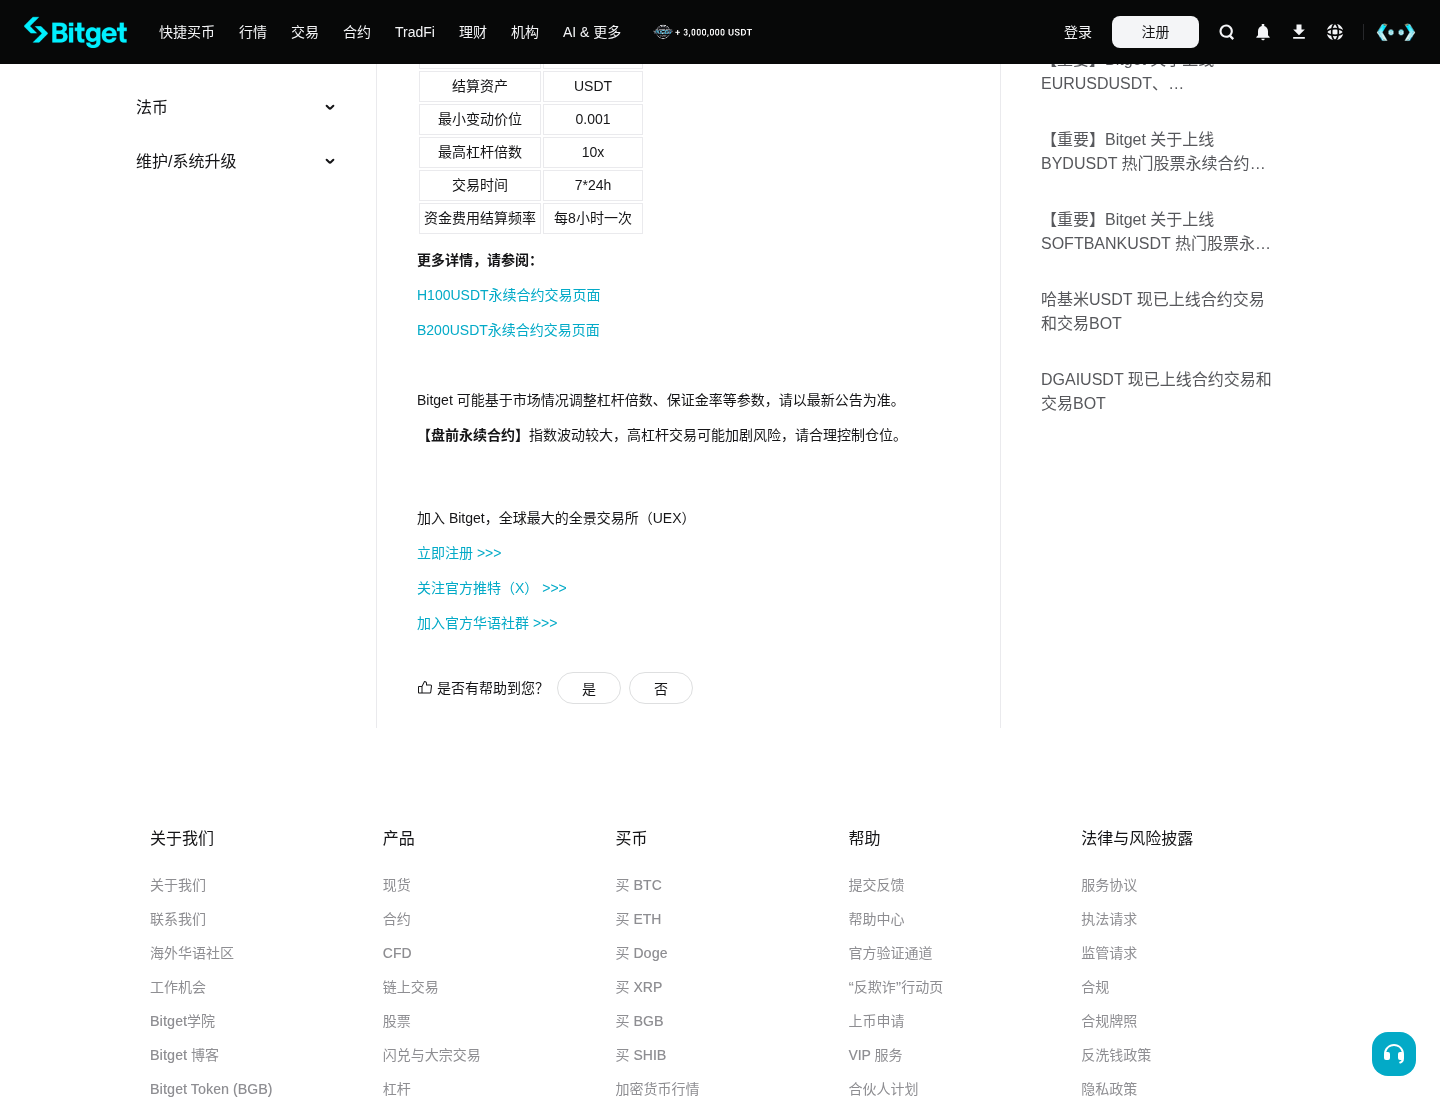
Task: Open the search magnifier icon
Action: pos(1227,32)
